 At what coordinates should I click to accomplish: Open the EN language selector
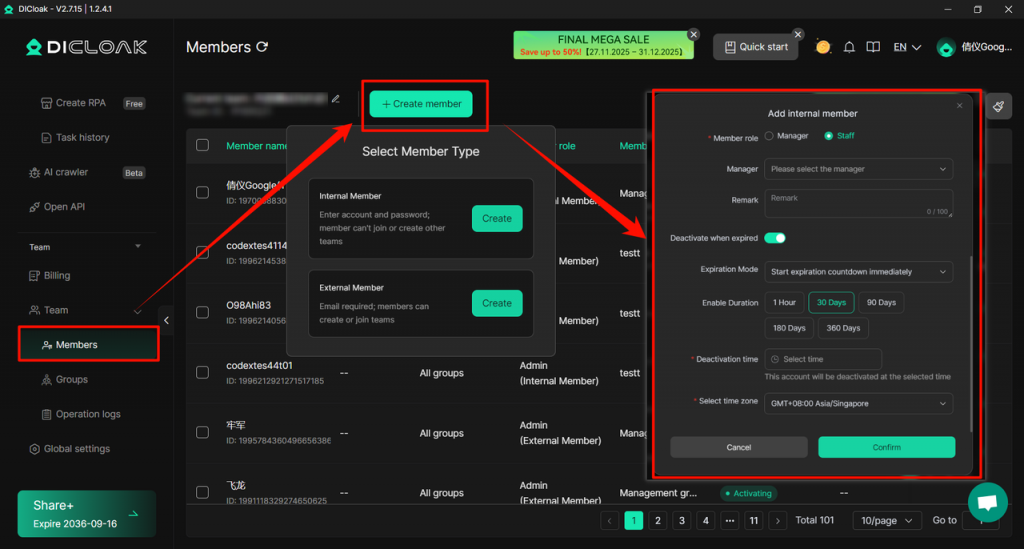(907, 47)
